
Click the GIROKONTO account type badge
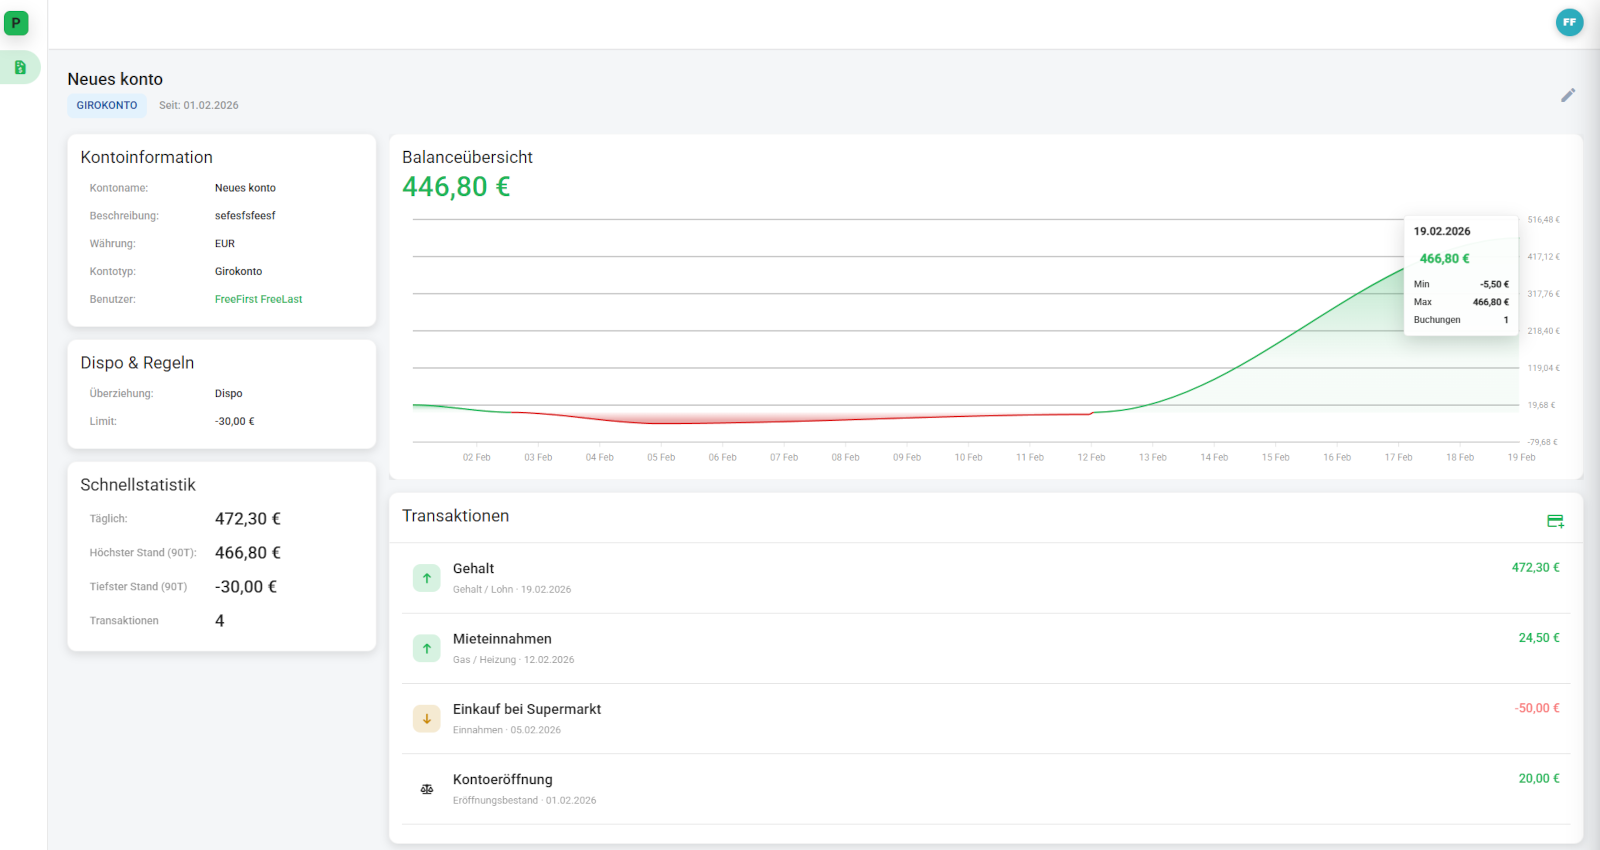(x=107, y=105)
